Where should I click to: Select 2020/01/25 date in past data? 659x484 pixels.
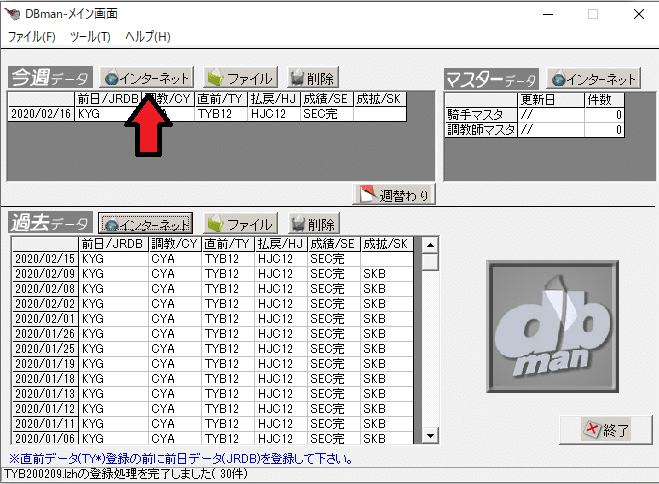pyautogui.click(x=45, y=349)
